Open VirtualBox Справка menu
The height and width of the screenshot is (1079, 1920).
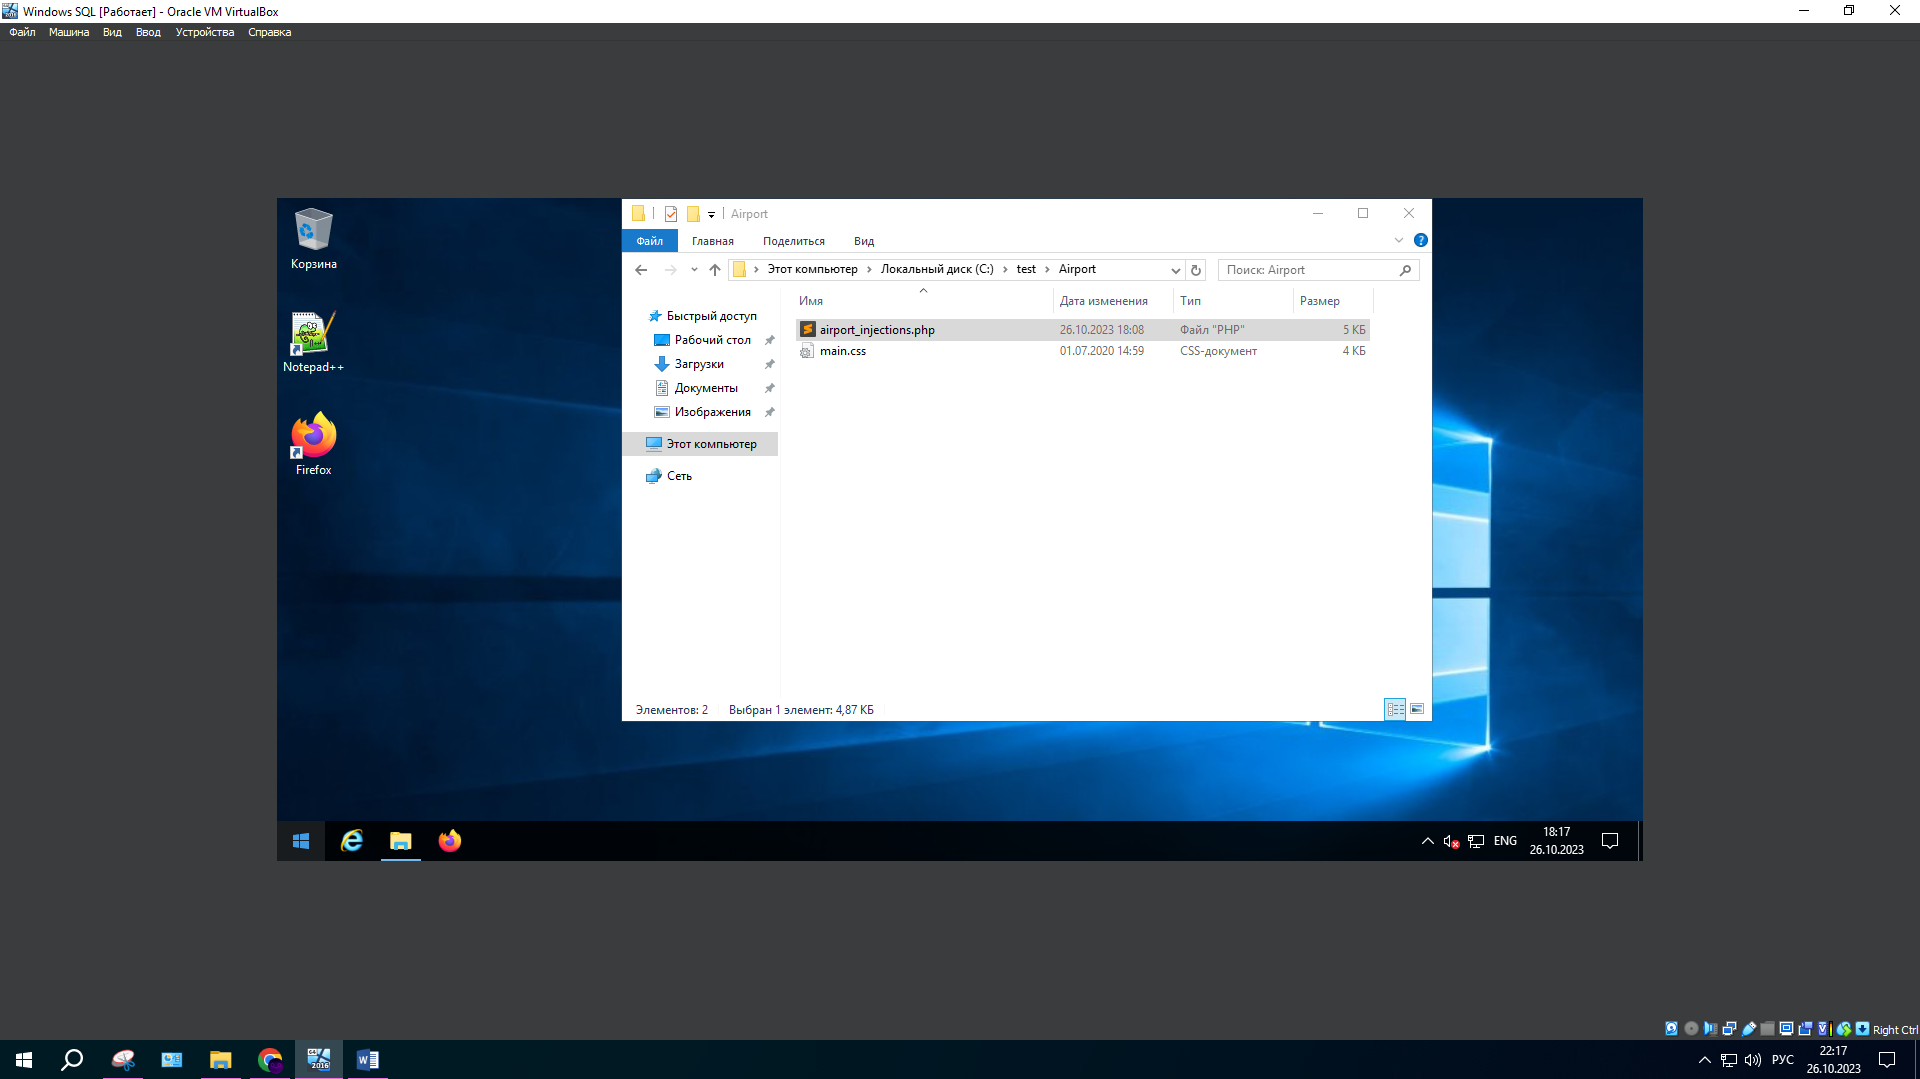click(x=270, y=32)
